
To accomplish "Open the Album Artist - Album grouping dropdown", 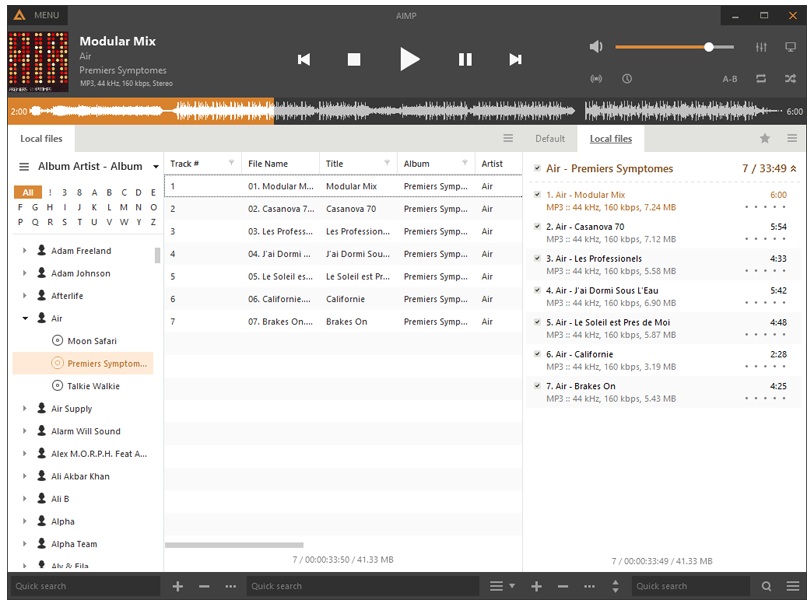I will pos(155,167).
